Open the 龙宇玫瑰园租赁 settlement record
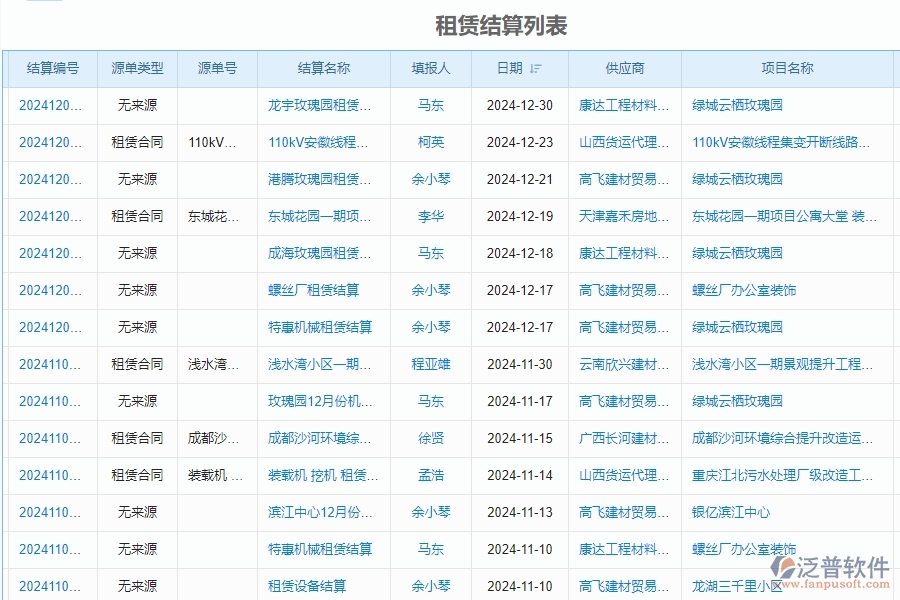 click(x=322, y=105)
